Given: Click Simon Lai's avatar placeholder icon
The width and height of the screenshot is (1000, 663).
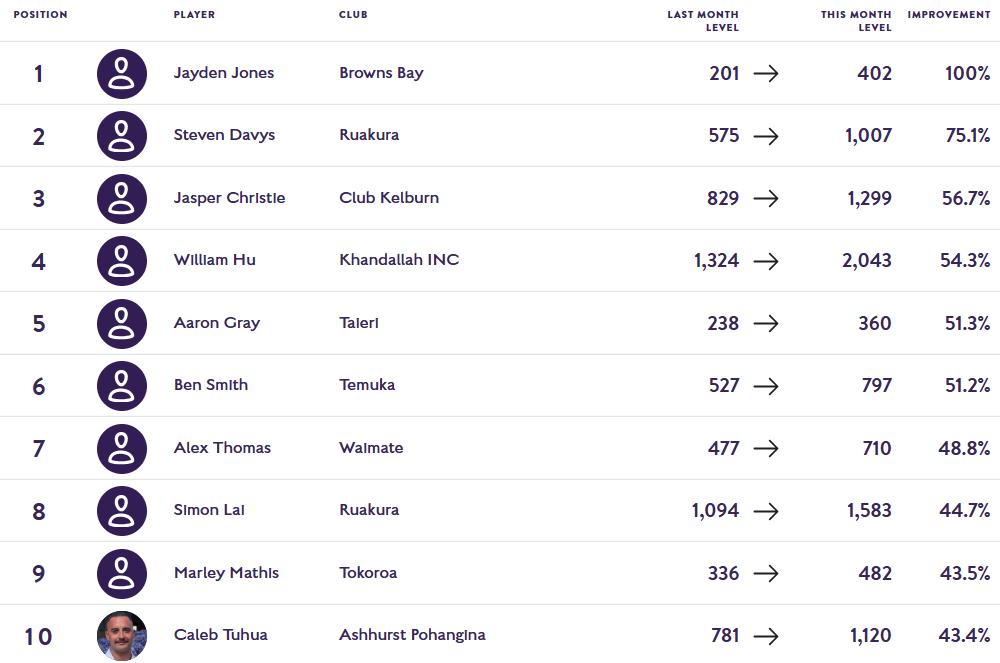Looking at the screenshot, I should (x=122, y=511).
